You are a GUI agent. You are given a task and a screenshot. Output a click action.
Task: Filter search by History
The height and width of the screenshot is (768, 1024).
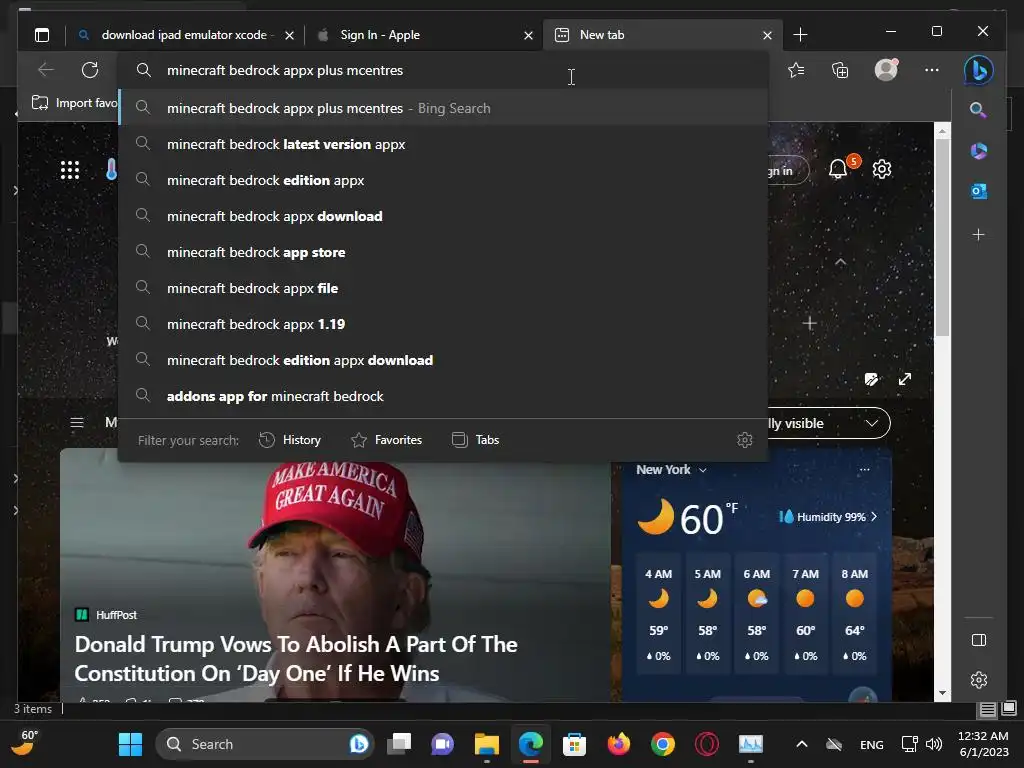(291, 440)
